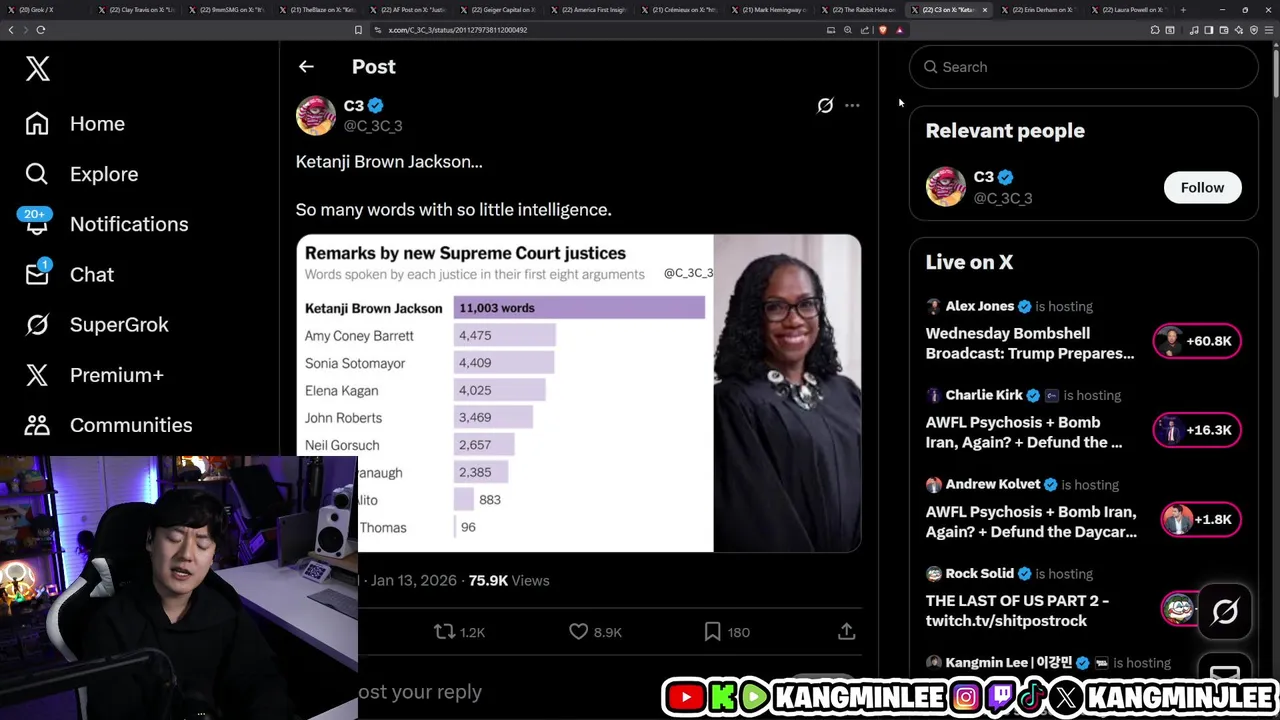Image resolution: width=1280 pixels, height=720 pixels.
Task: Click Kangmin Lee hosting entry
Action: (1048, 662)
